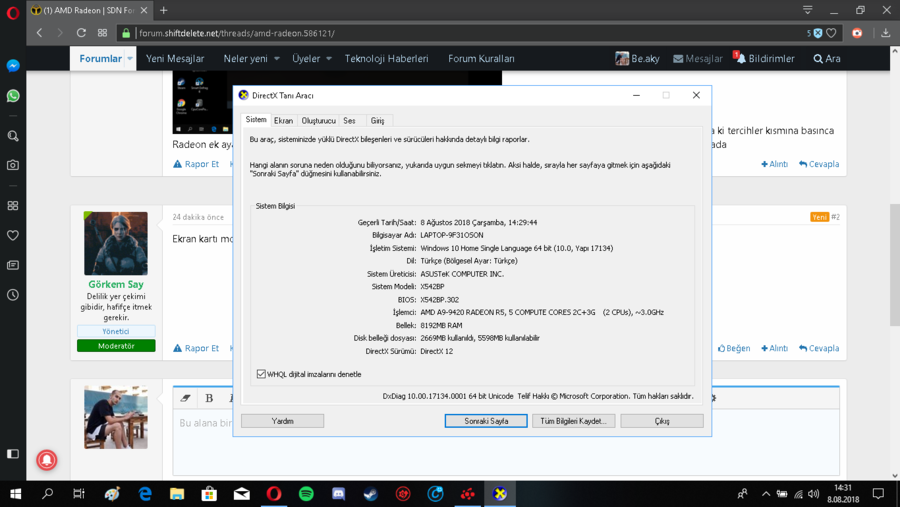The height and width of the screenshot is (507, 900).
Task: Open bookmarks heart in Opera sidebar
Action: coord(13,235)
